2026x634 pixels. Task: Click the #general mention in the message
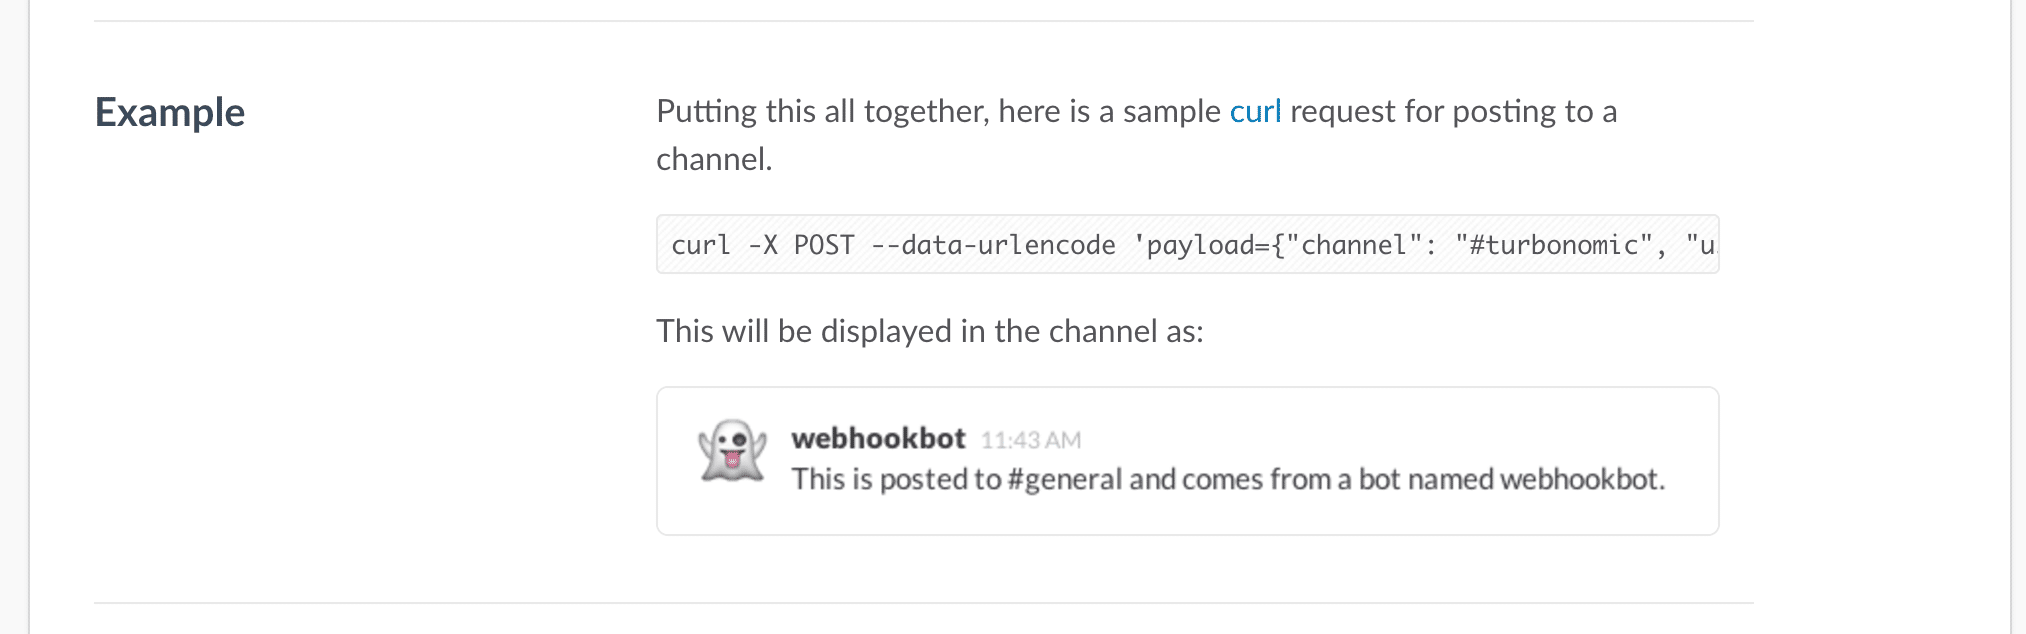point(1065,480)
